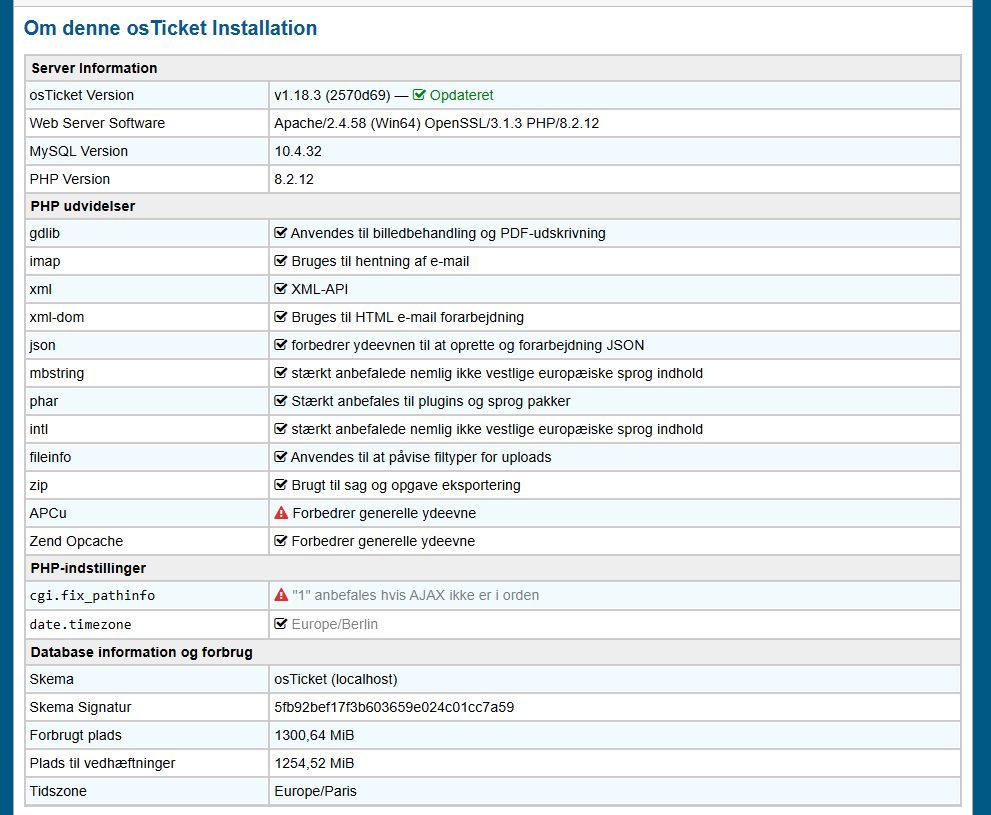Click the gdlib extension name
The height and width of the screenshot is (815, 991).
[x=44, y=233]
